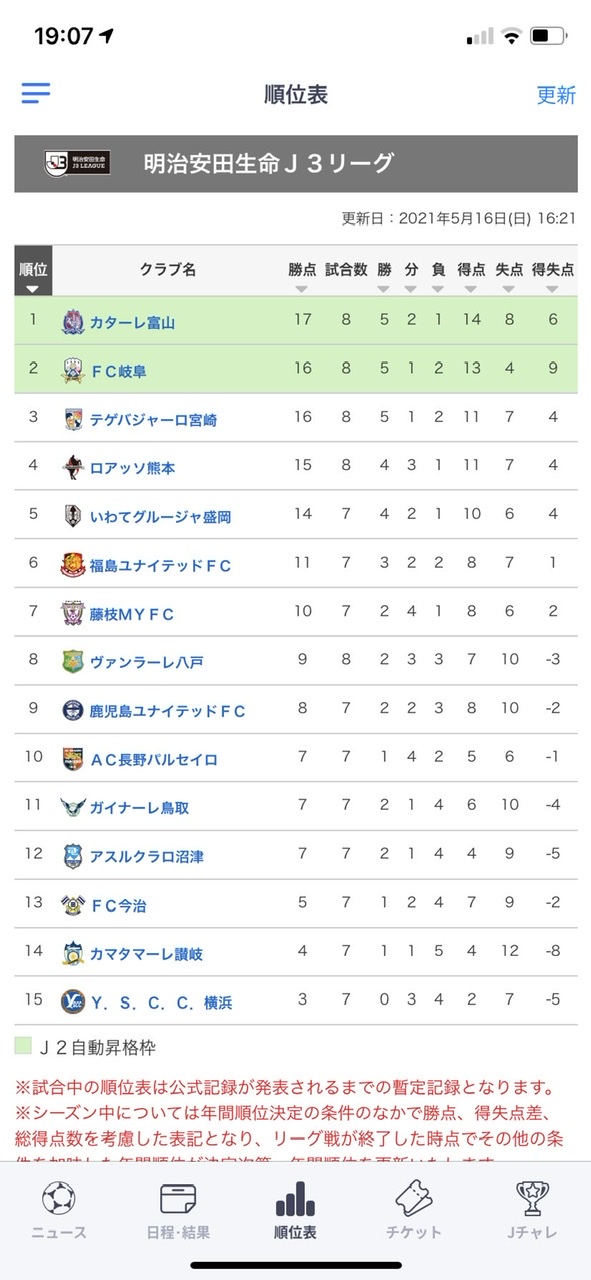This screenshot has height=1280, width=591.
Task: Tap the 明治安田生命J3リーグ header banner
Action: click(295, 162)
